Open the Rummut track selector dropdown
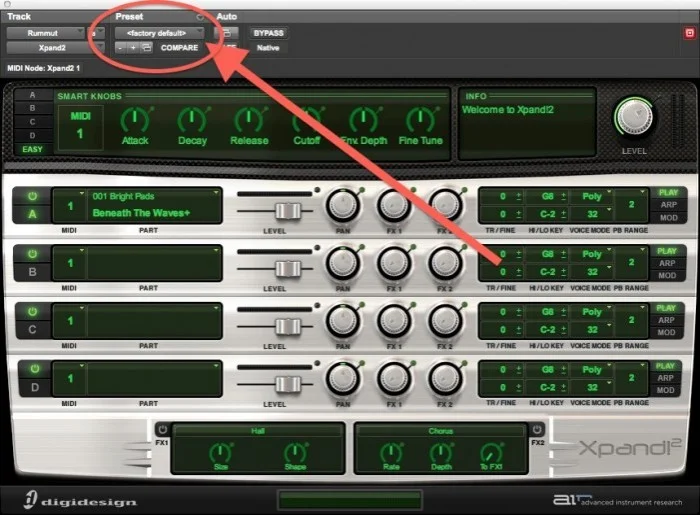Image resolution: width=700 pixels, height=515 pixels. point(45,33)
